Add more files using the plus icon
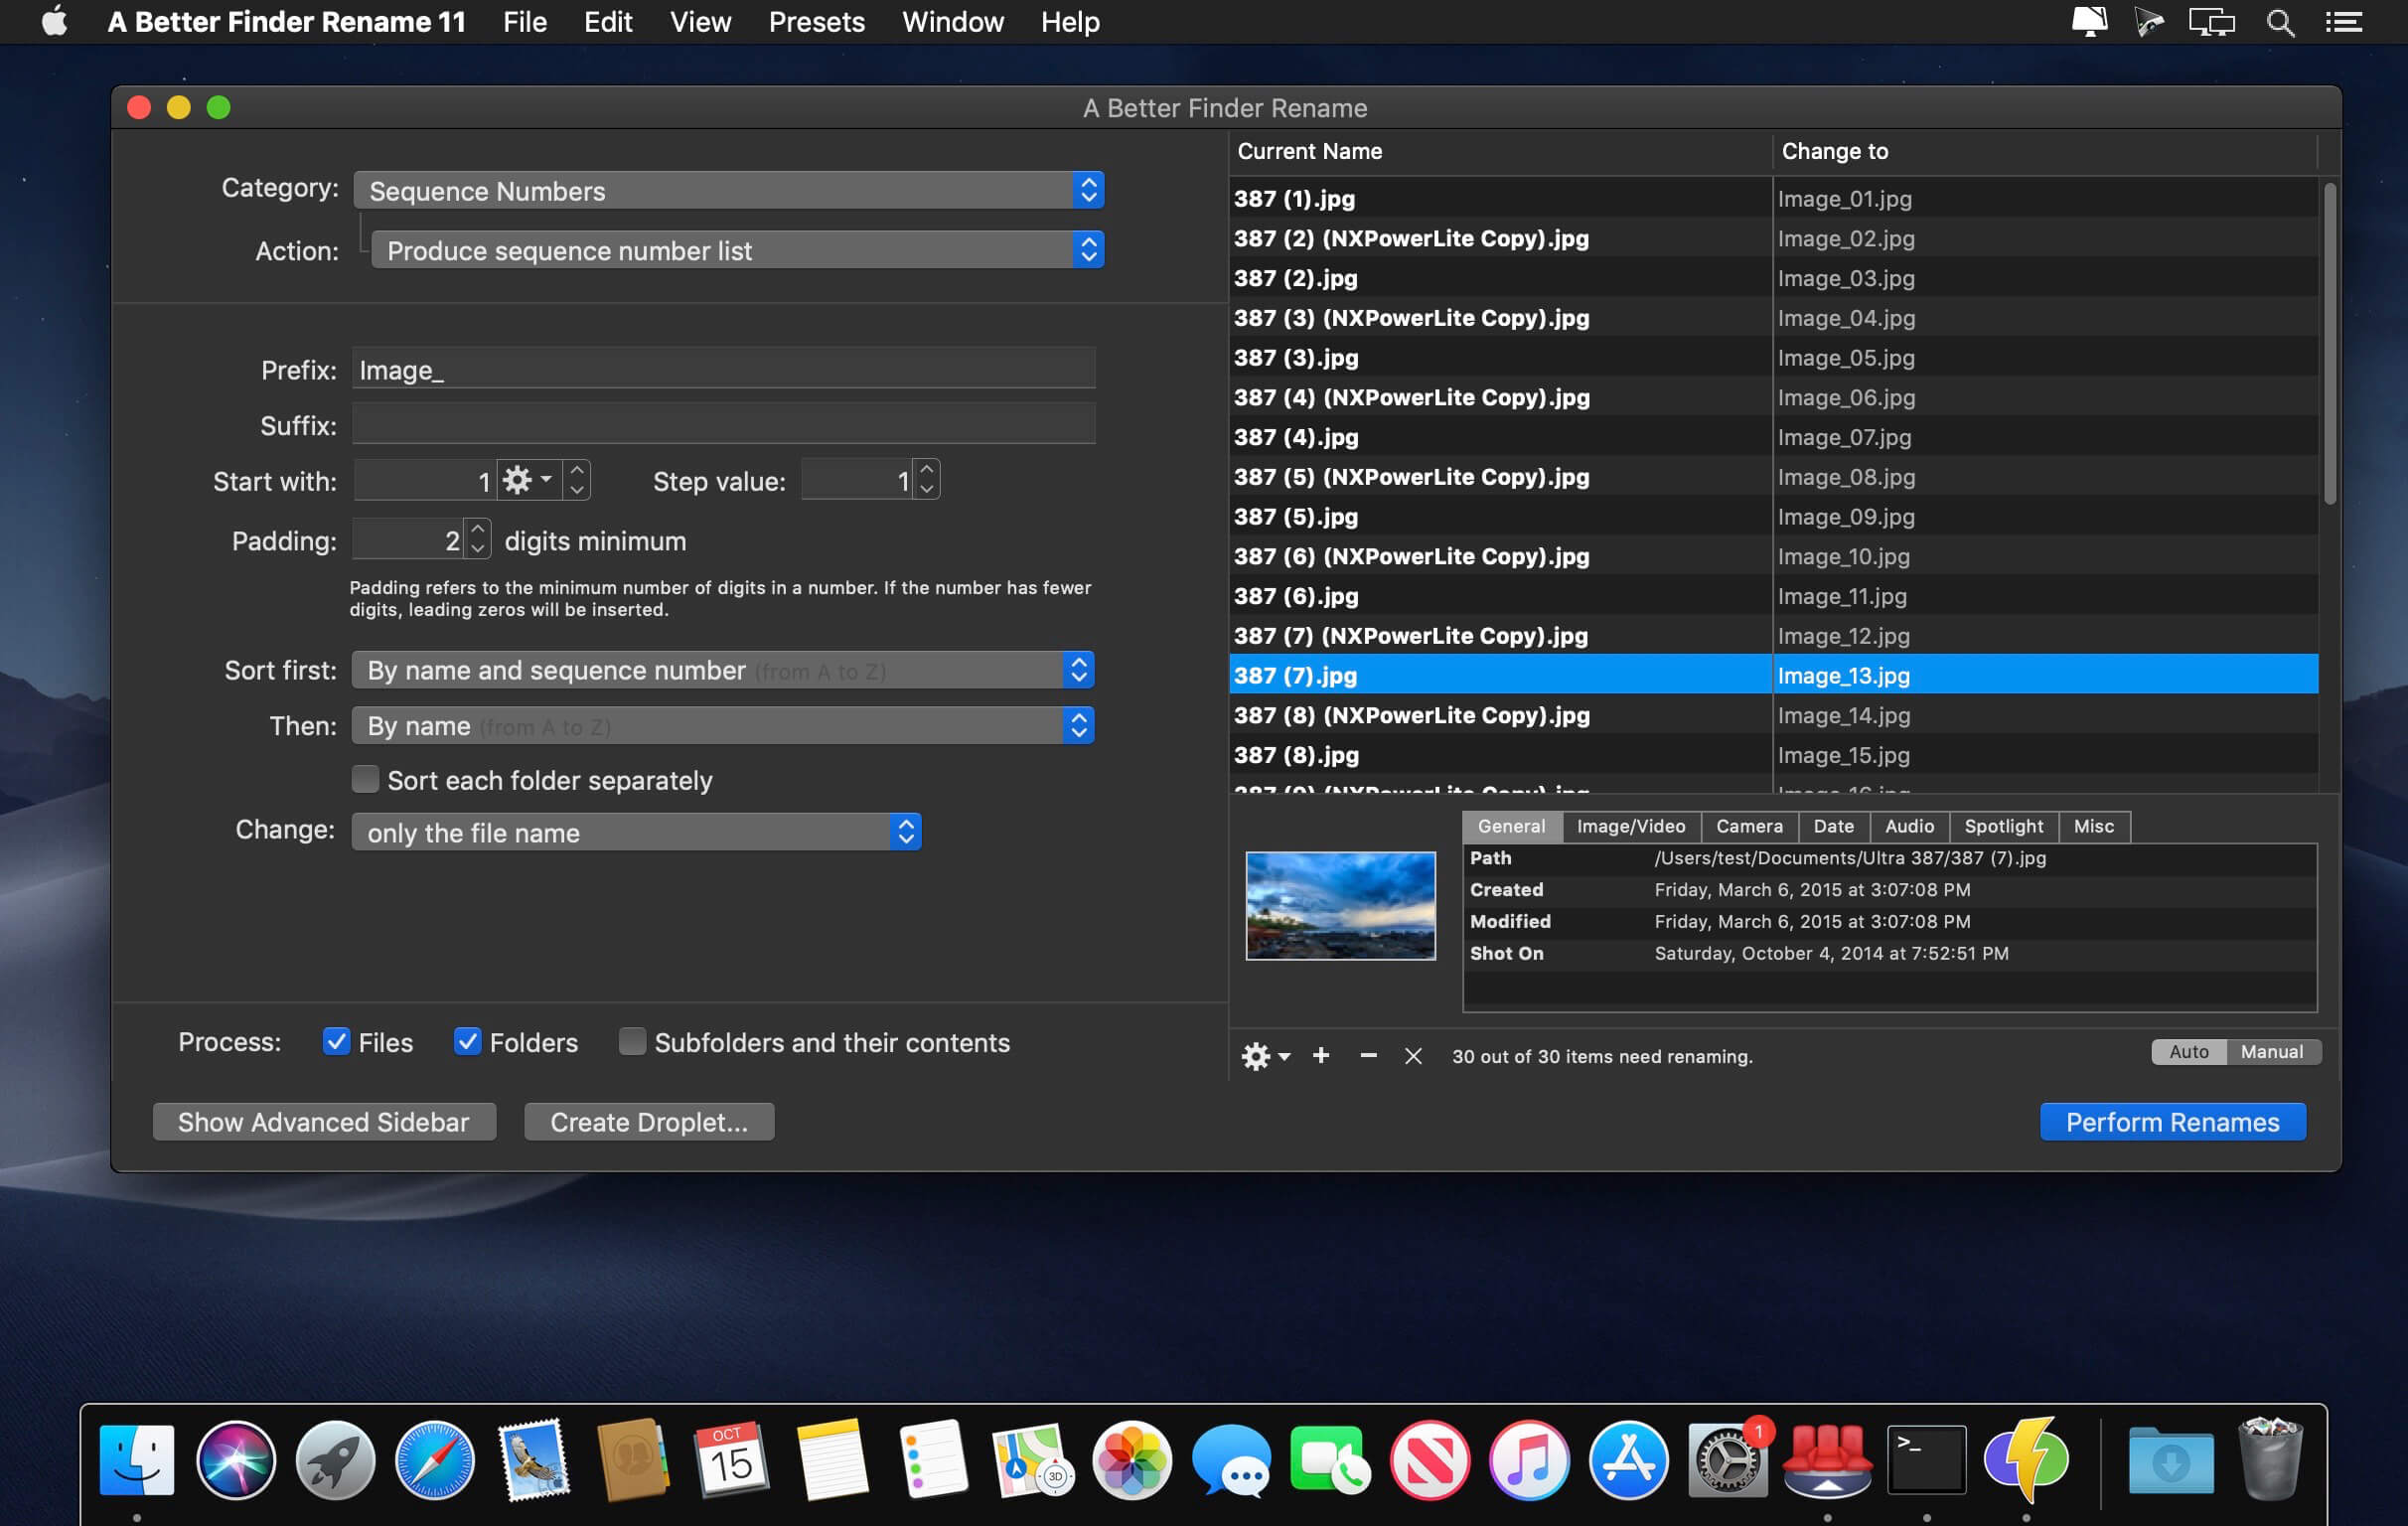2408x1526 pixels. pos(1321,1056)
